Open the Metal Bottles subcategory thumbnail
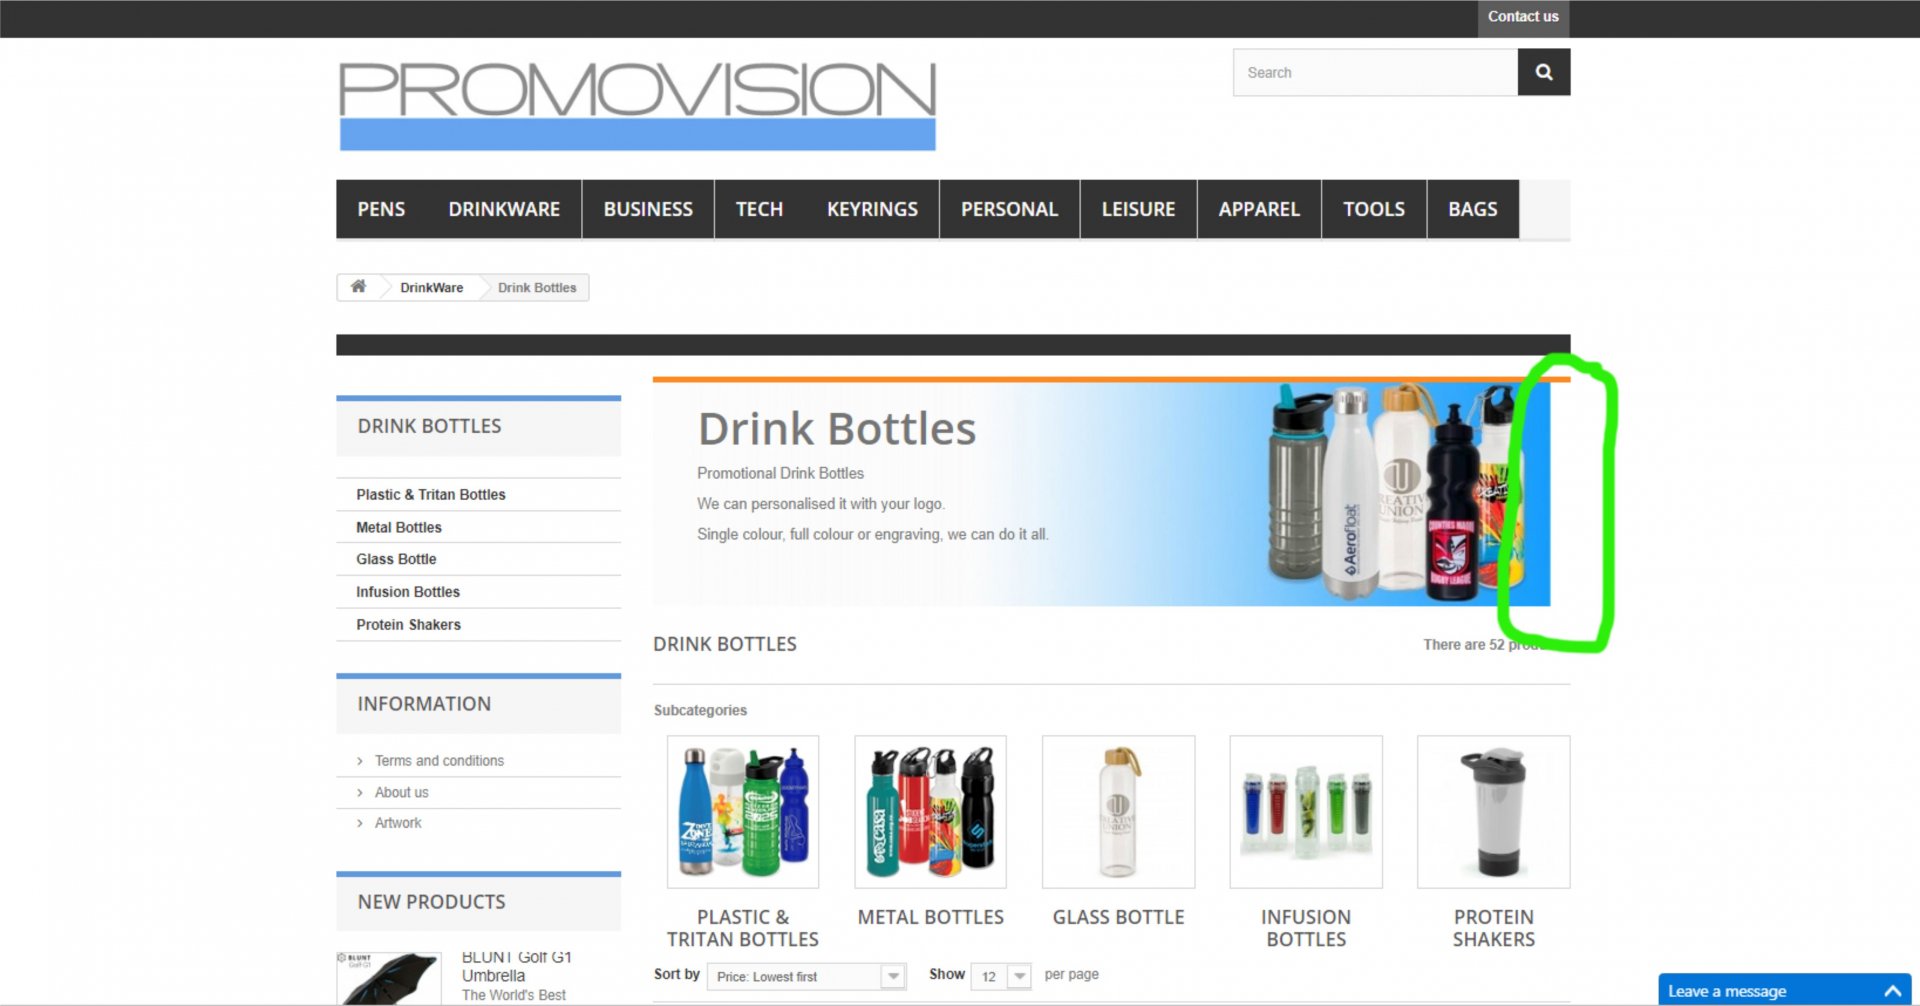The width and height of the screenshot is (1920, 1006). click(x=930, y=812)
